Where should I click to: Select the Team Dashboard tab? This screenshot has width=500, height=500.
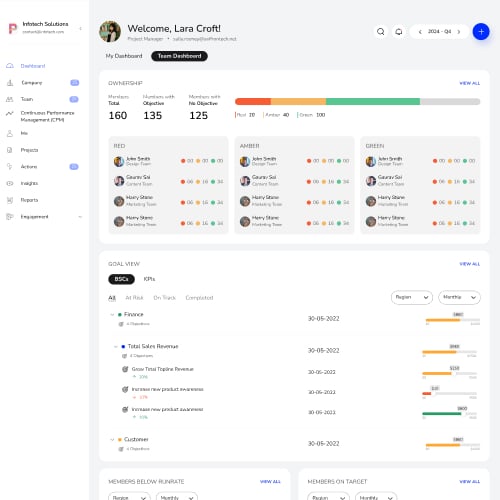coord(179,56)
